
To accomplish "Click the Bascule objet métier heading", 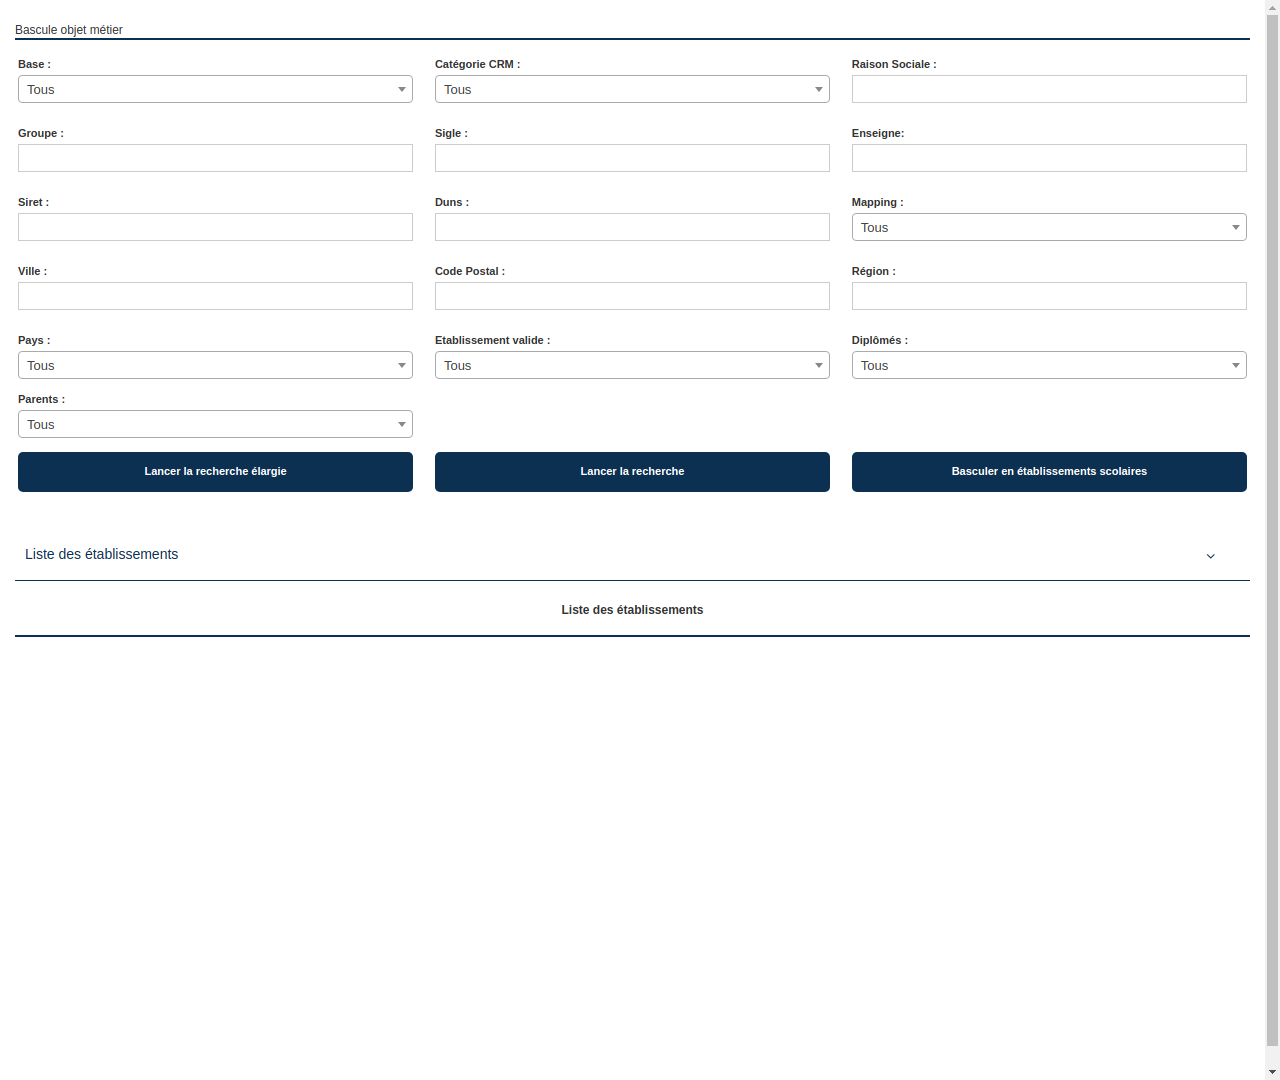I will 68,29.
